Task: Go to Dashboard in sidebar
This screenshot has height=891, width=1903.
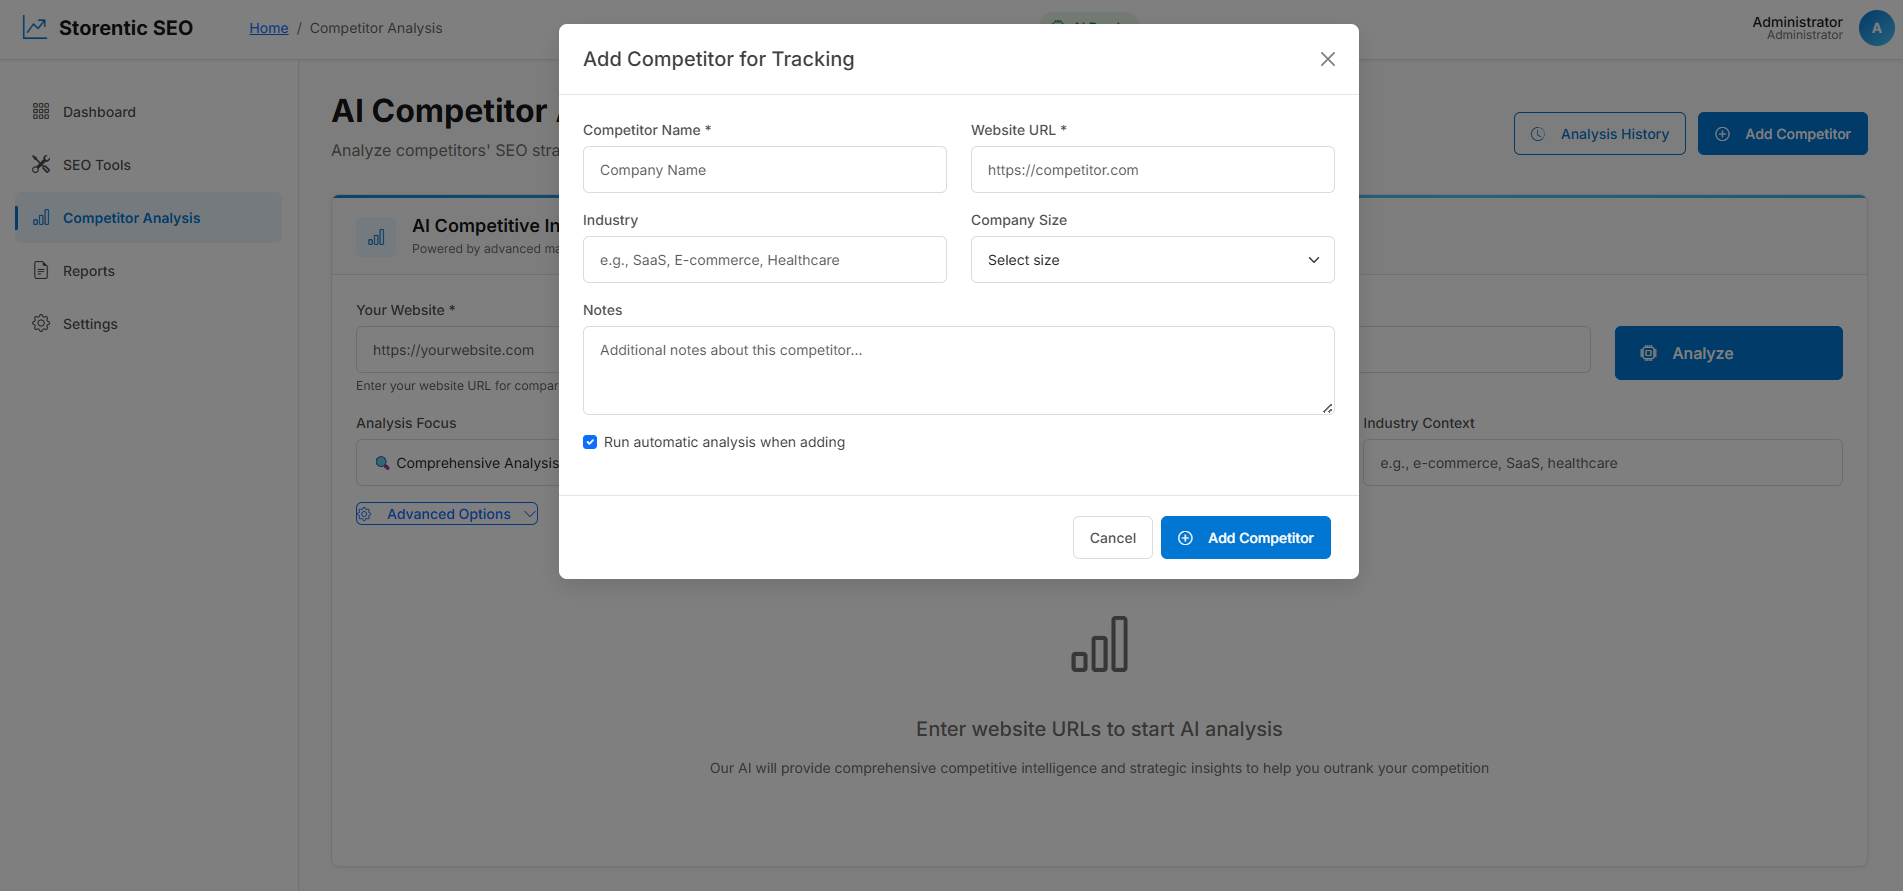Action: tap(149, 112)
